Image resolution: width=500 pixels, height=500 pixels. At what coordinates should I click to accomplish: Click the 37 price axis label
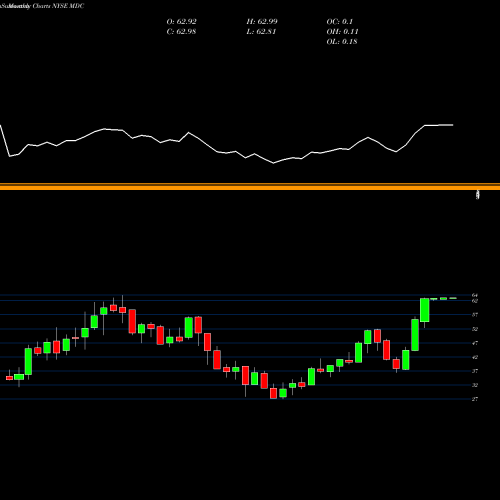[x=475, y=371]
